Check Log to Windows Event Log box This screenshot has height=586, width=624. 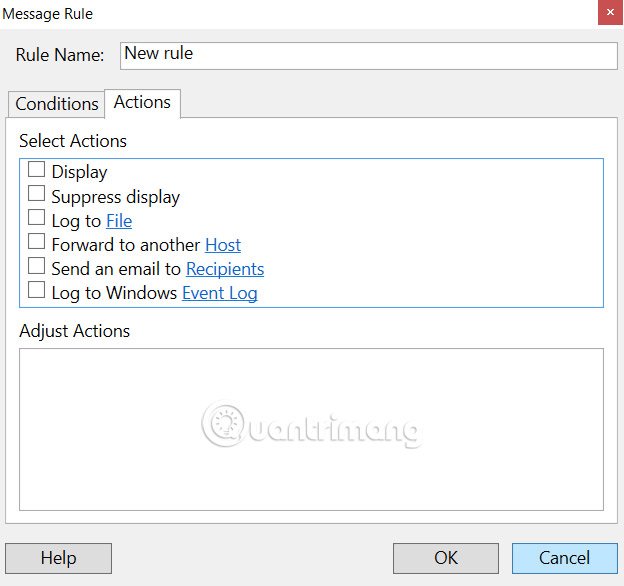[x=36, y=290]
